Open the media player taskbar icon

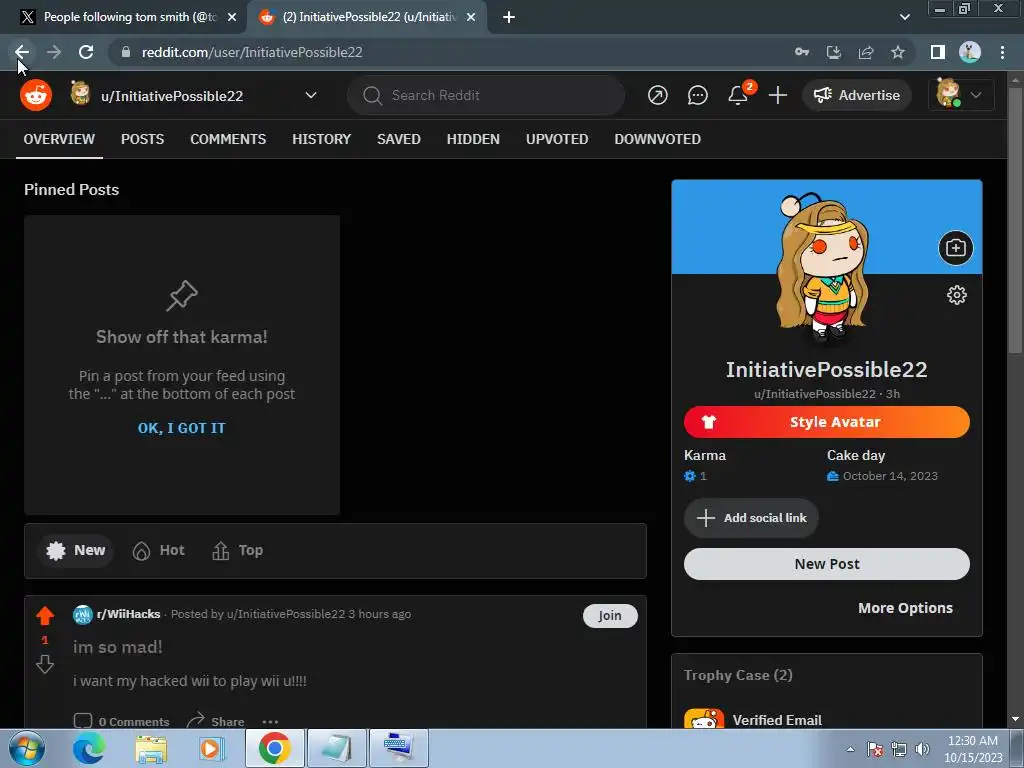pos(211,749)
